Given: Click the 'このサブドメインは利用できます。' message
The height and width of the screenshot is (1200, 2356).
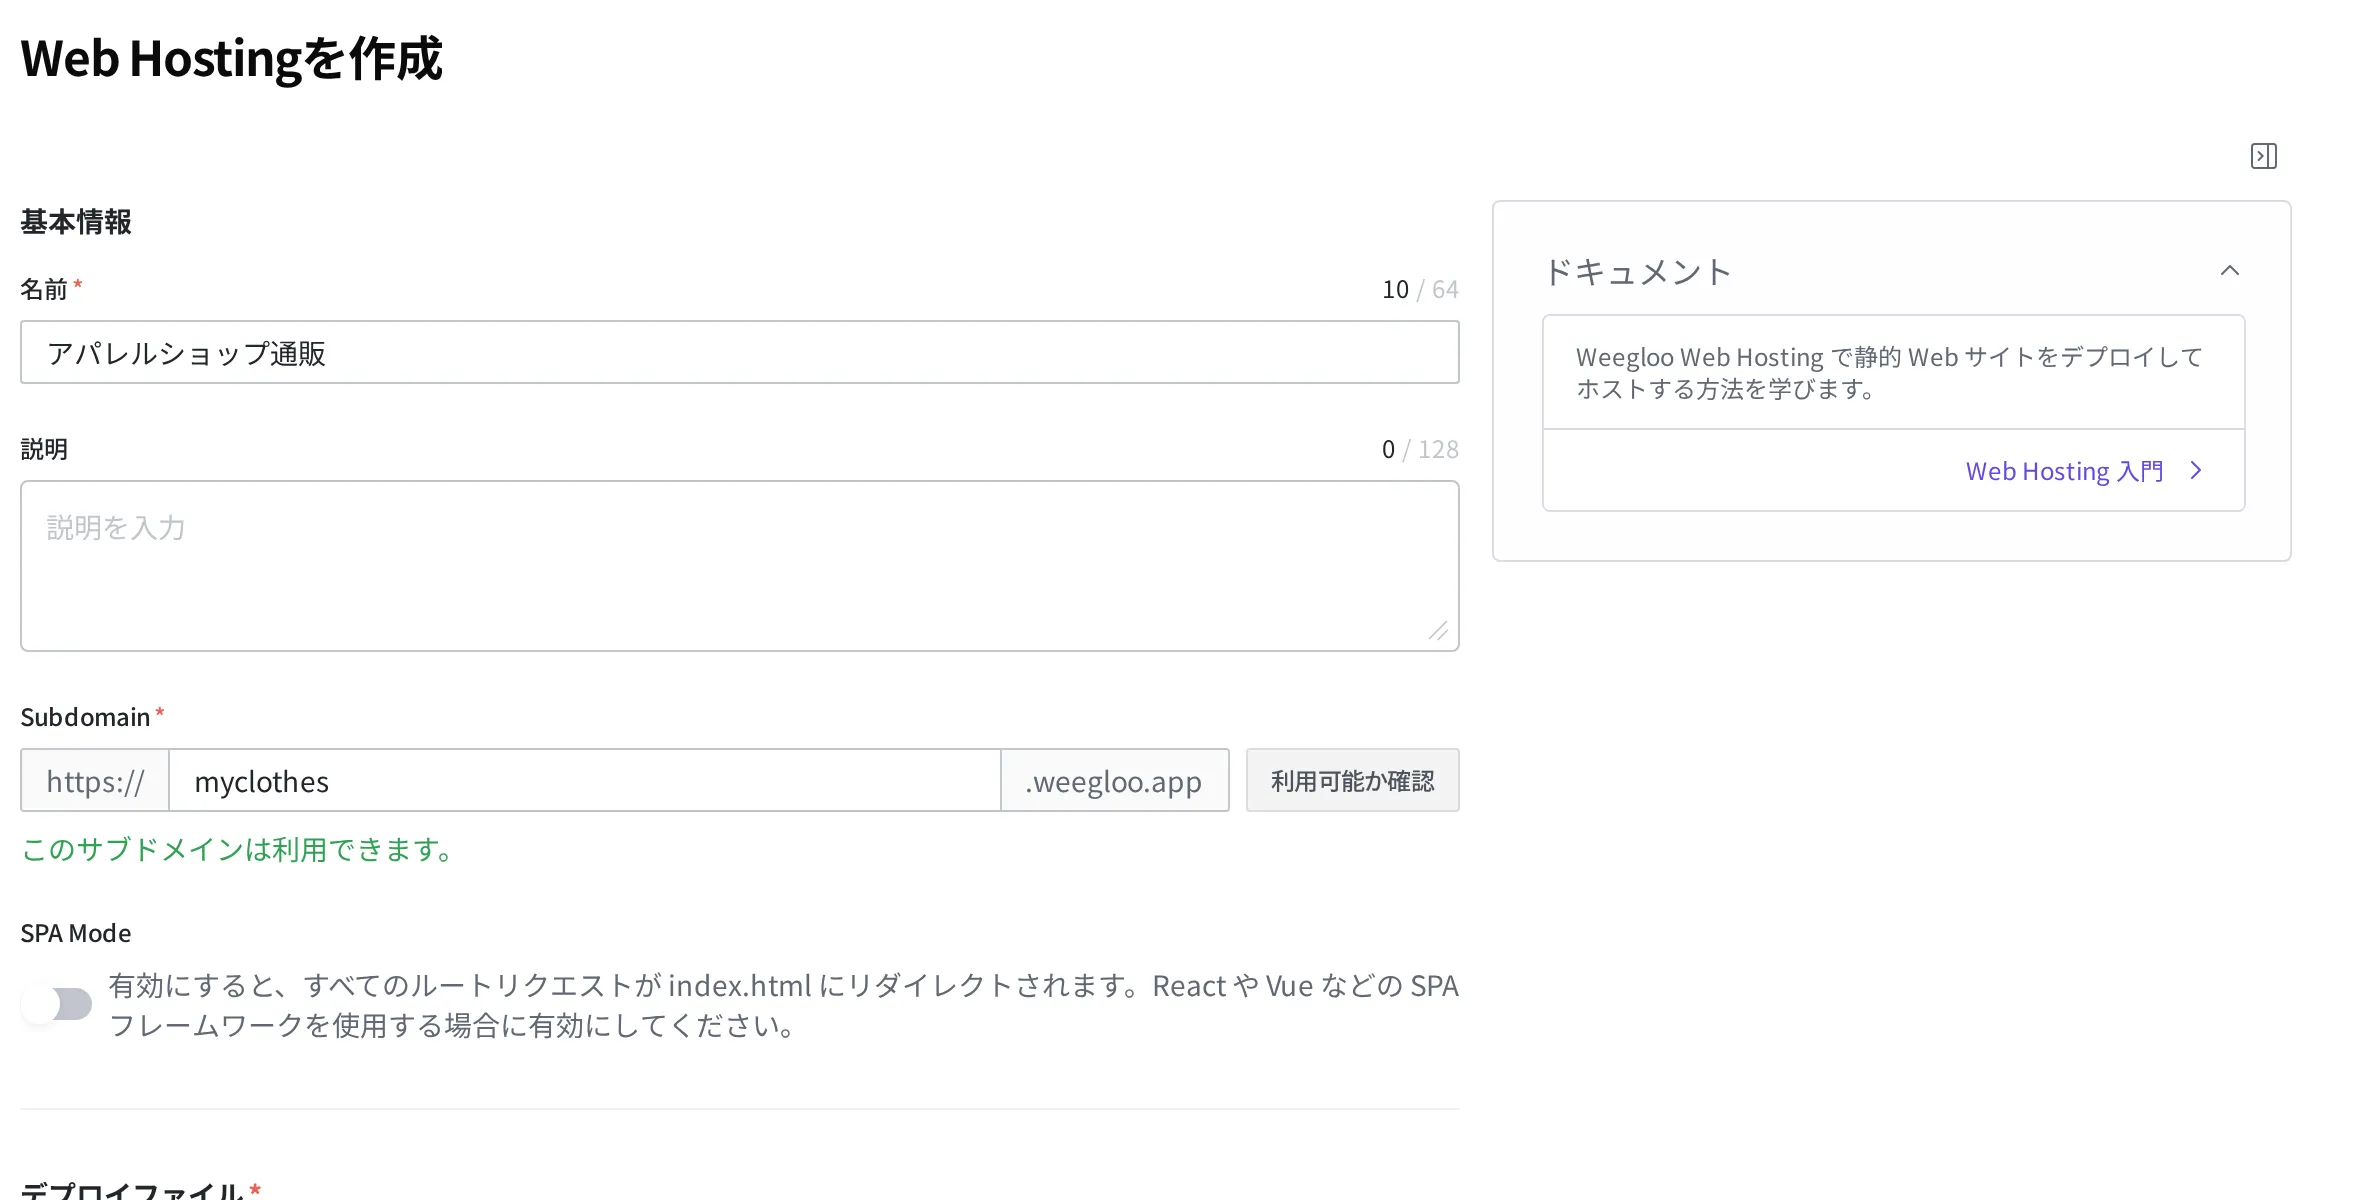Looking at the screenshot, I should (x=240, y=850).
